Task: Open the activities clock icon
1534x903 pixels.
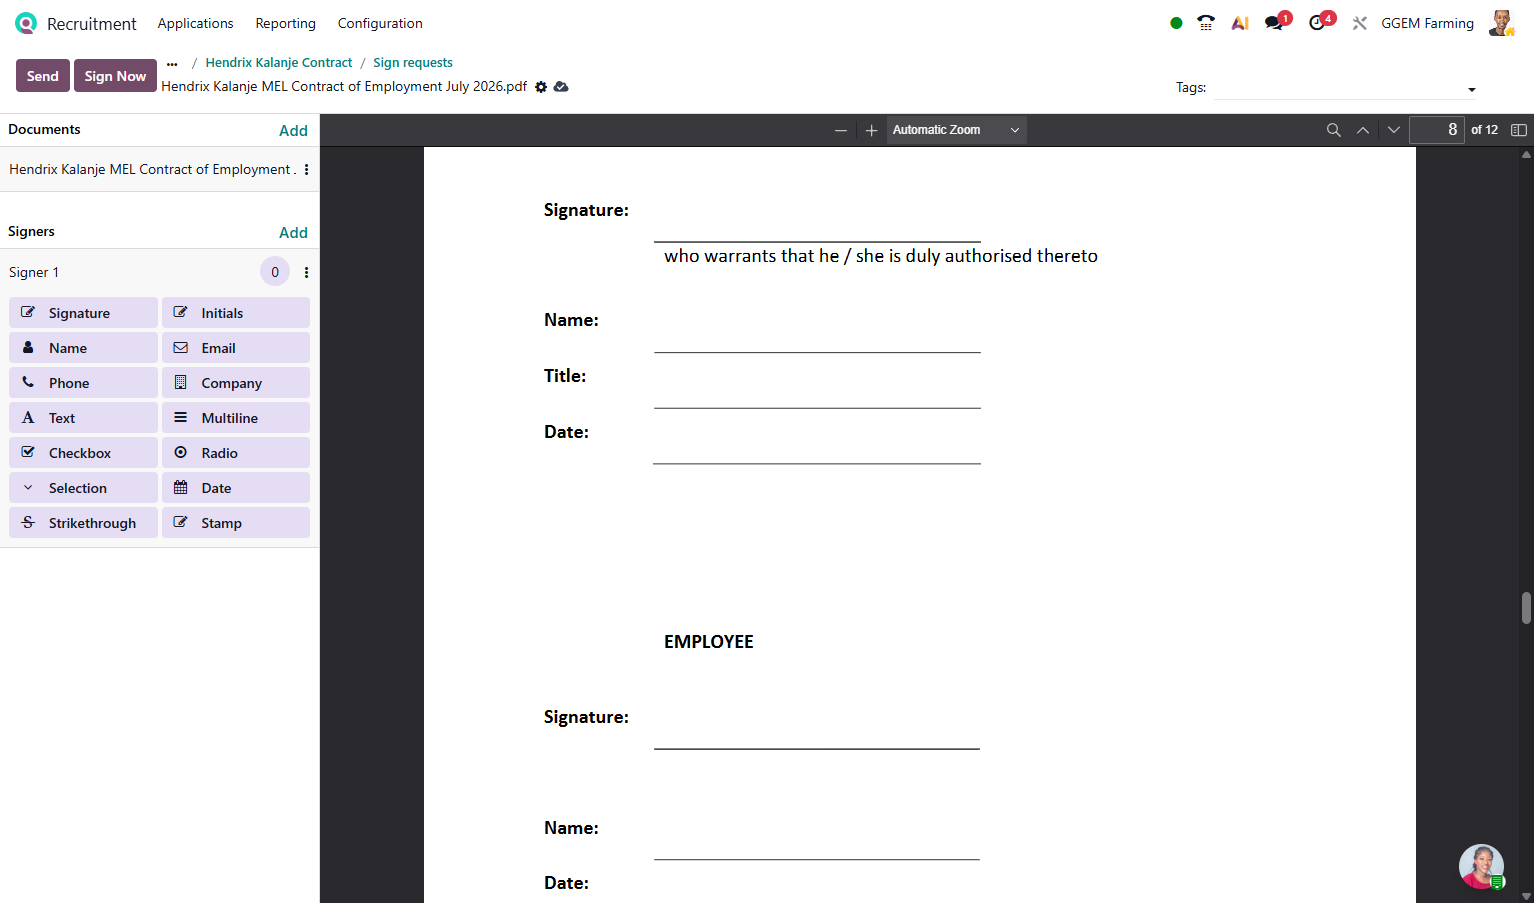Action: click(1319, 22)
